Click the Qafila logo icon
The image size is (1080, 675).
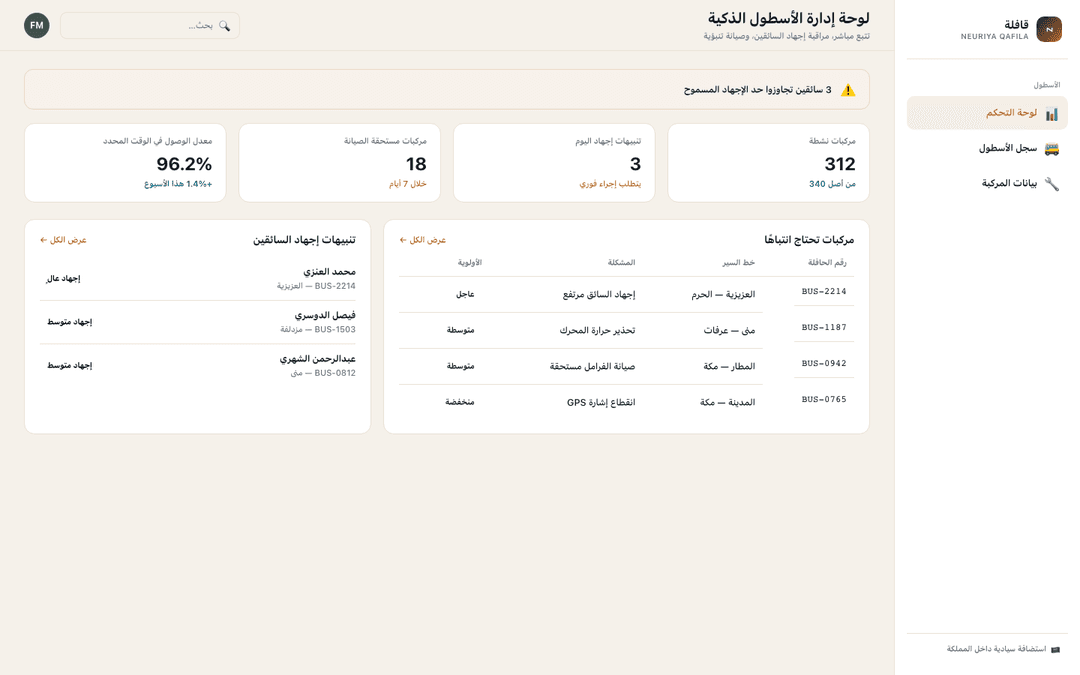(x=1048, y=29)
